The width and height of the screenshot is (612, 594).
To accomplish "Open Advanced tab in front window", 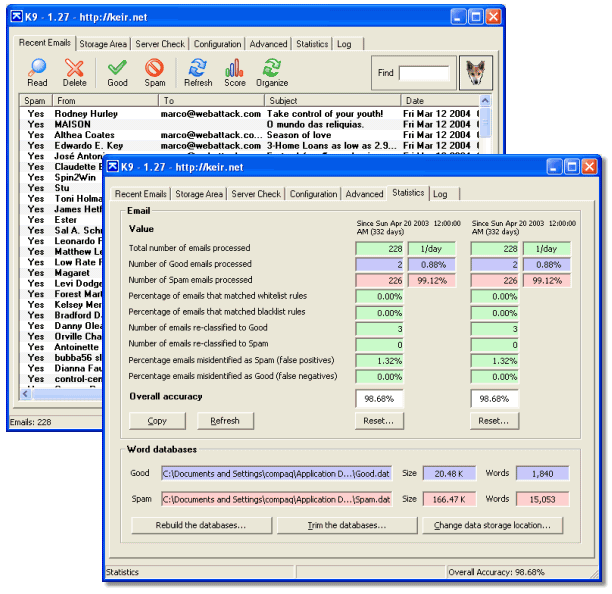I will [364, 194].
